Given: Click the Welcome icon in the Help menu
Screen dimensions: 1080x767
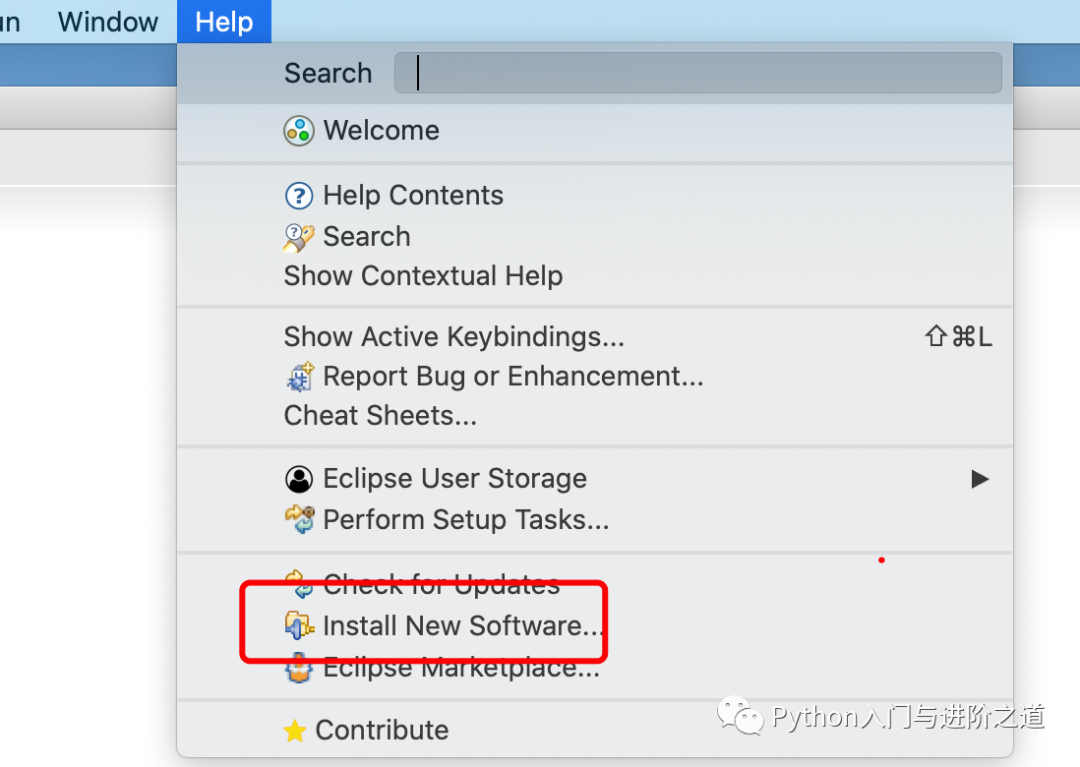Looking at the screenshot, I should (298, 130).
